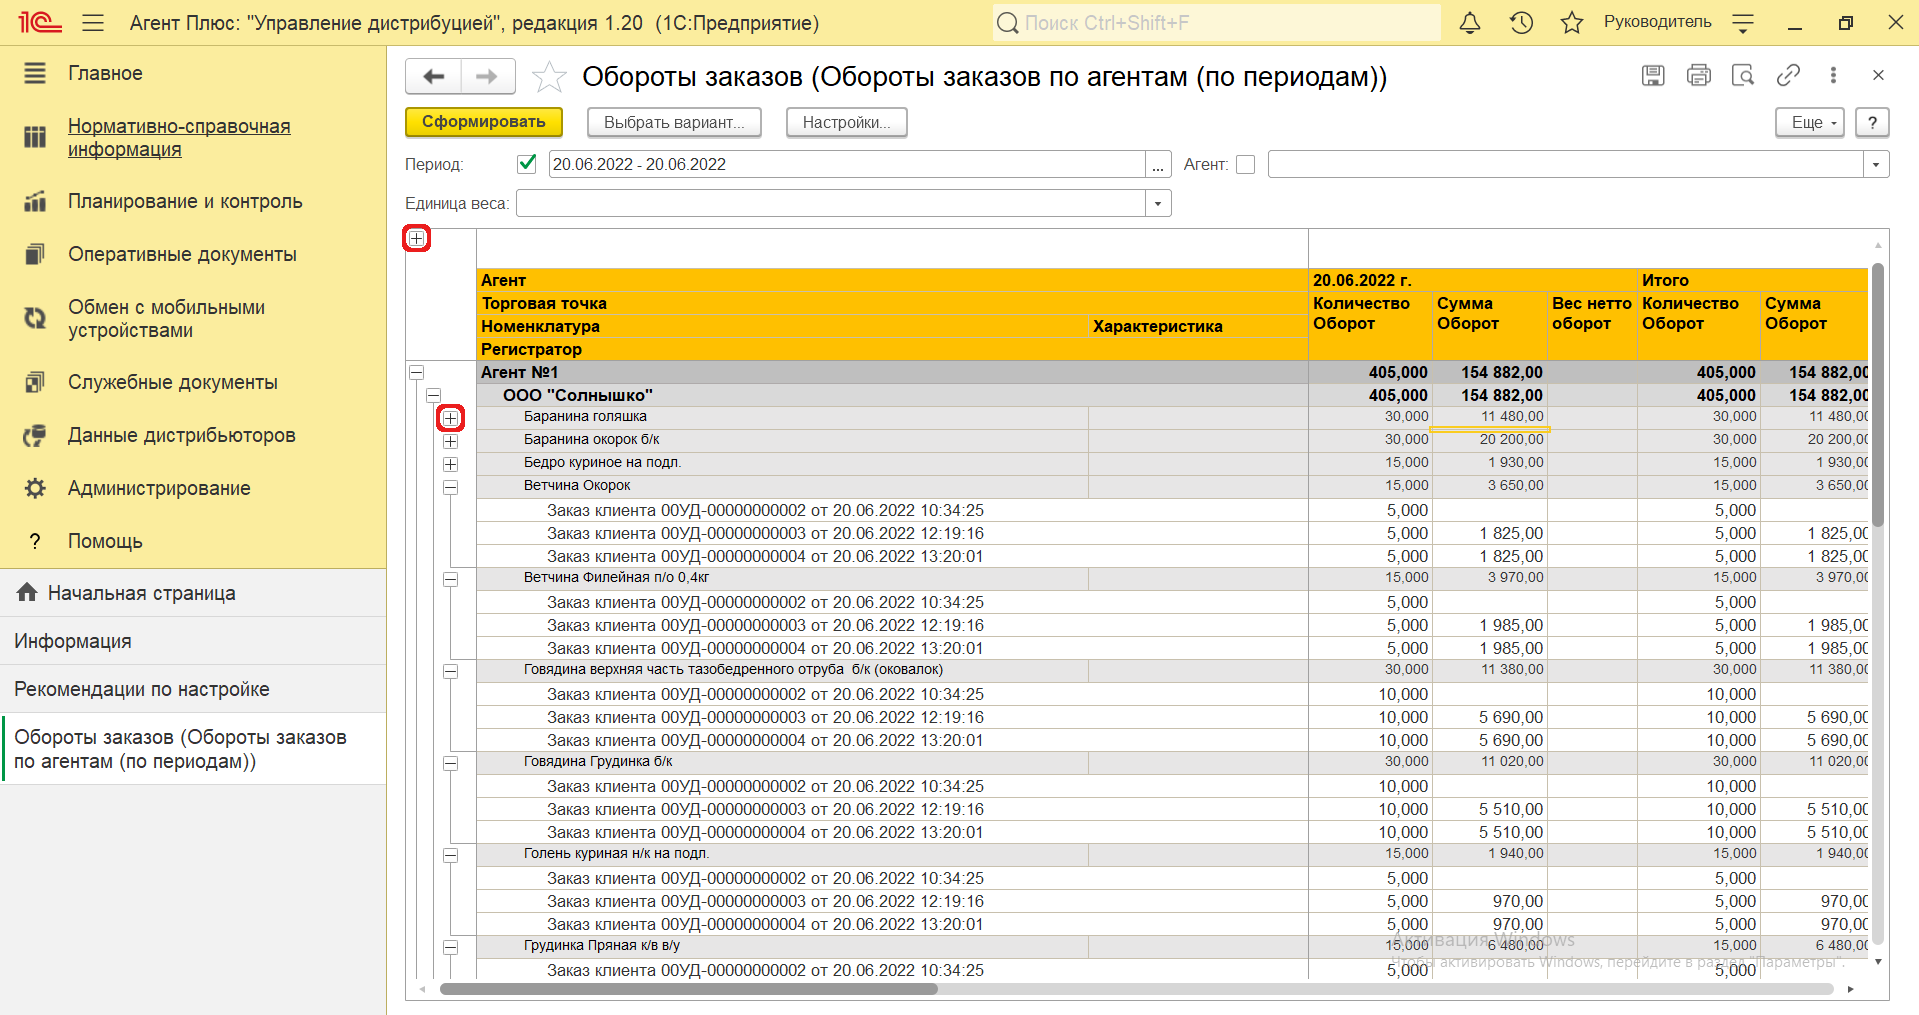Open period selection ellipsis button
Viewport: 1919px width, 1015px height.
tap(1158, 164)
